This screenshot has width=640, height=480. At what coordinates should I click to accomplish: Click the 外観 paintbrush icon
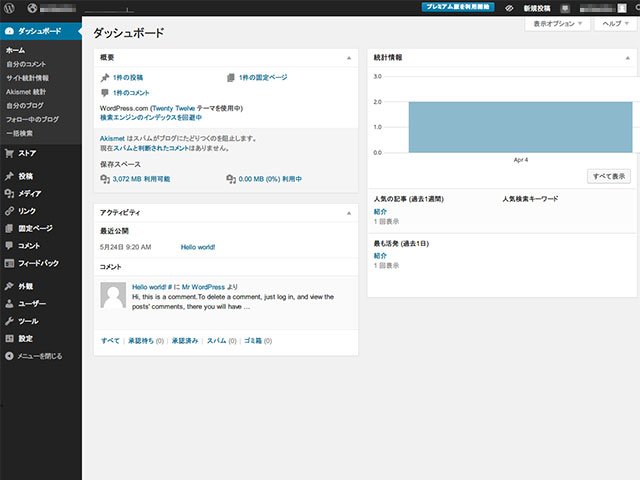pyautogui.click(x=9, y=286)
